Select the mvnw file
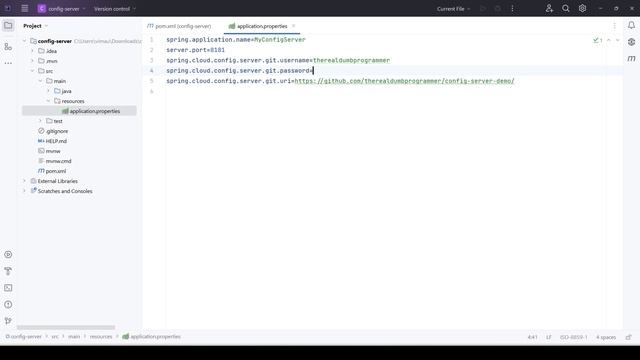 (53, 151)
